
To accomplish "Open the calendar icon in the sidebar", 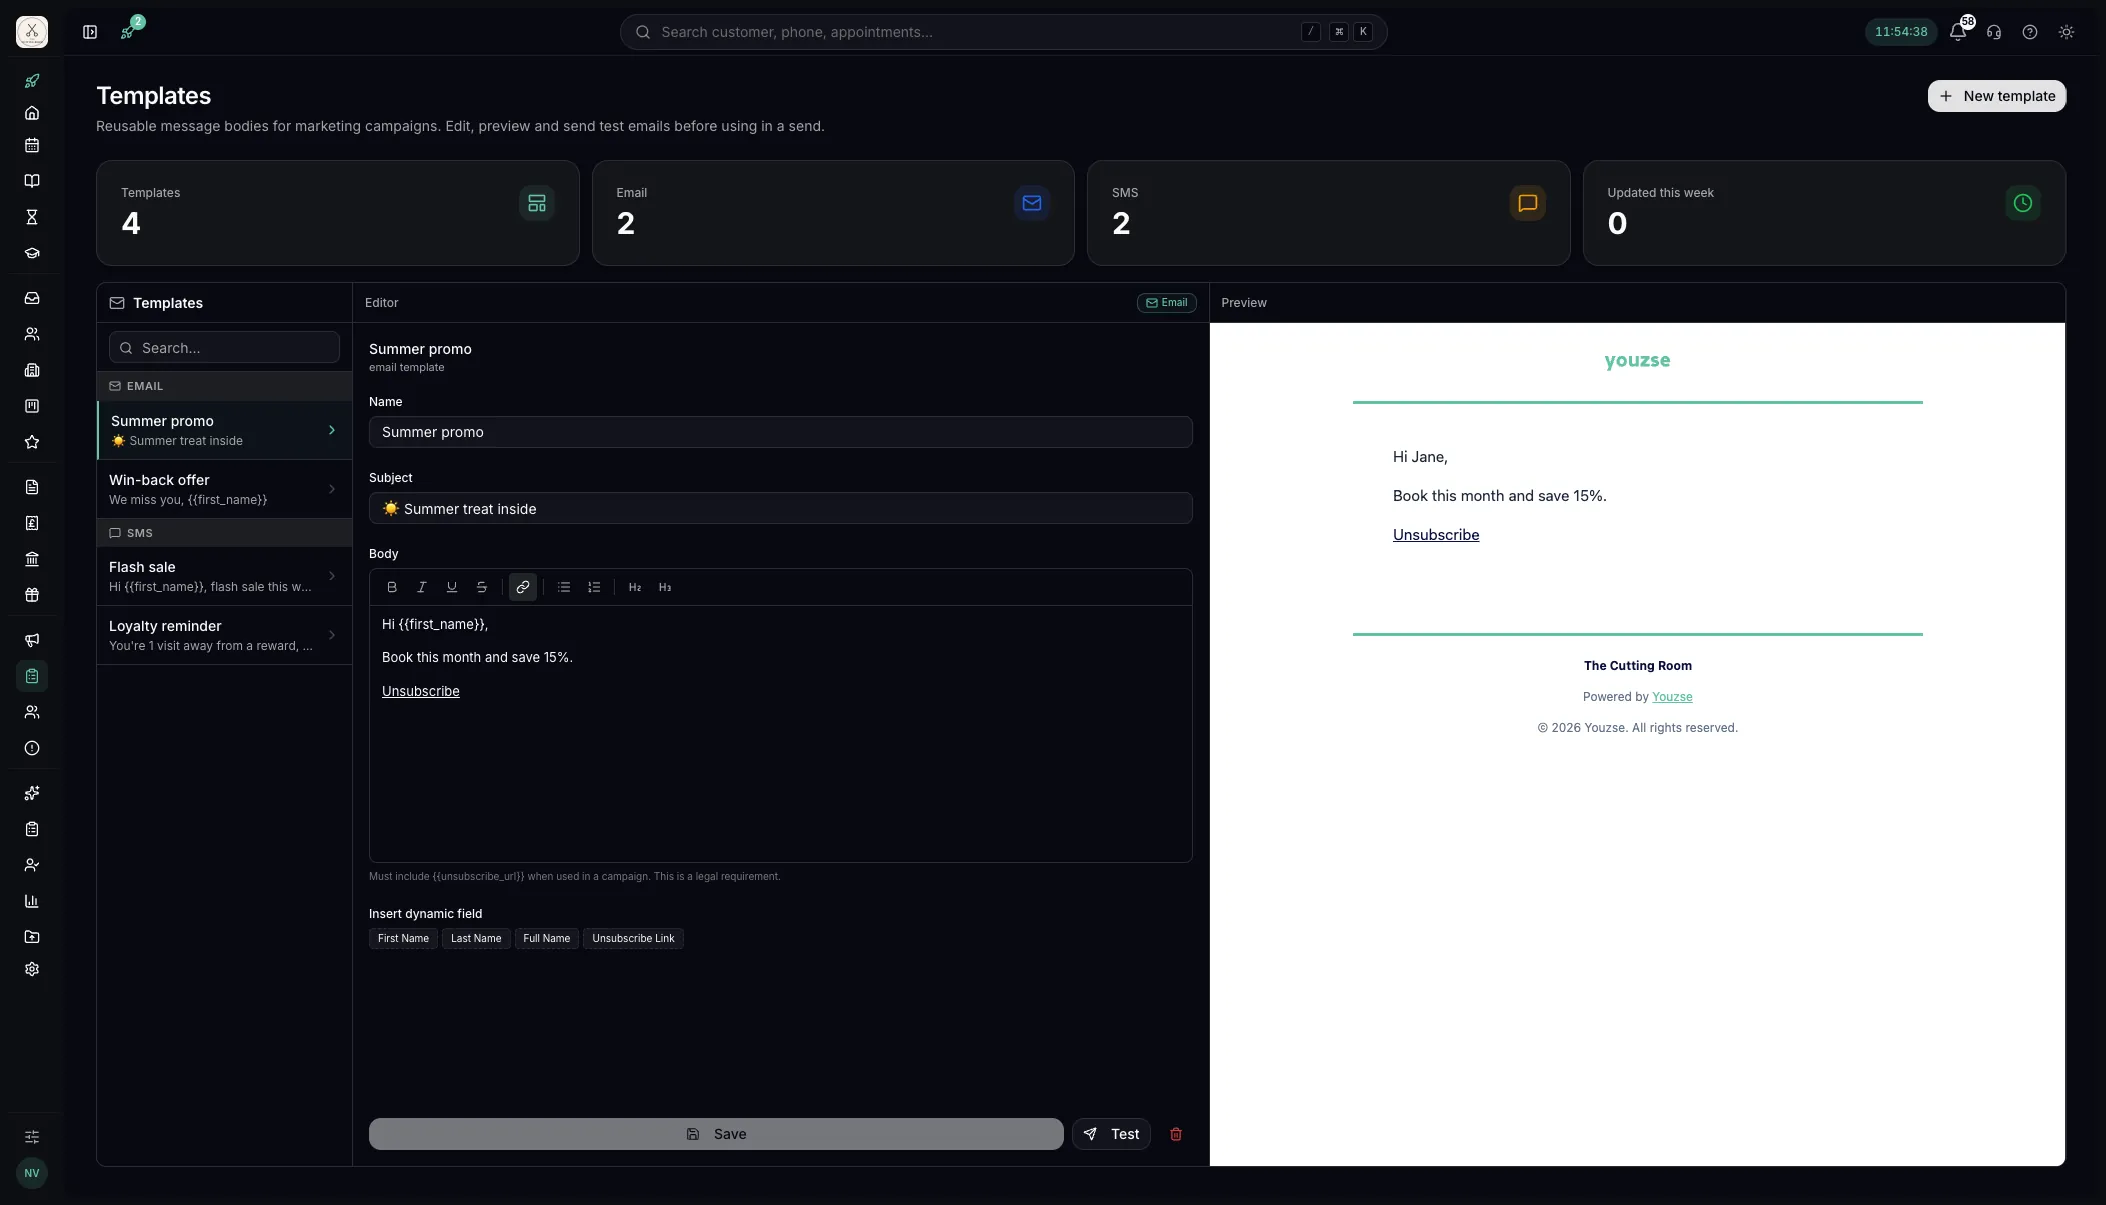I will (32, 145).
